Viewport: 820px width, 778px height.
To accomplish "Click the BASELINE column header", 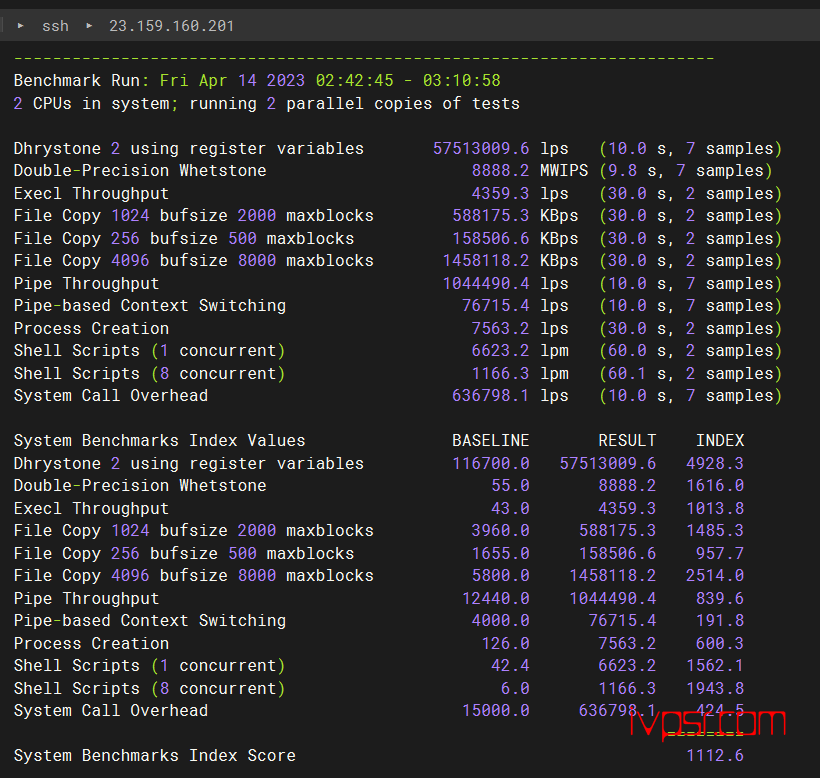I will pos(491,440).
